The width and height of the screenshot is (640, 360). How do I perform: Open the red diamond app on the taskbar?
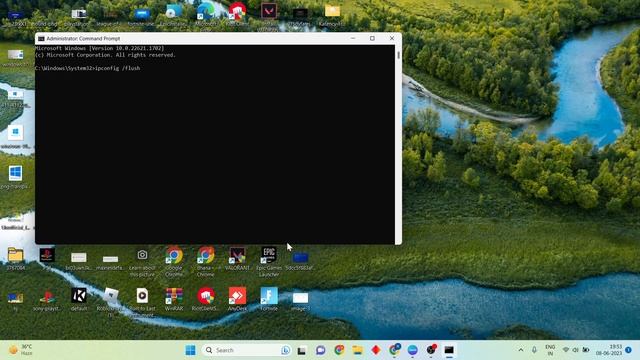point(376,350)
